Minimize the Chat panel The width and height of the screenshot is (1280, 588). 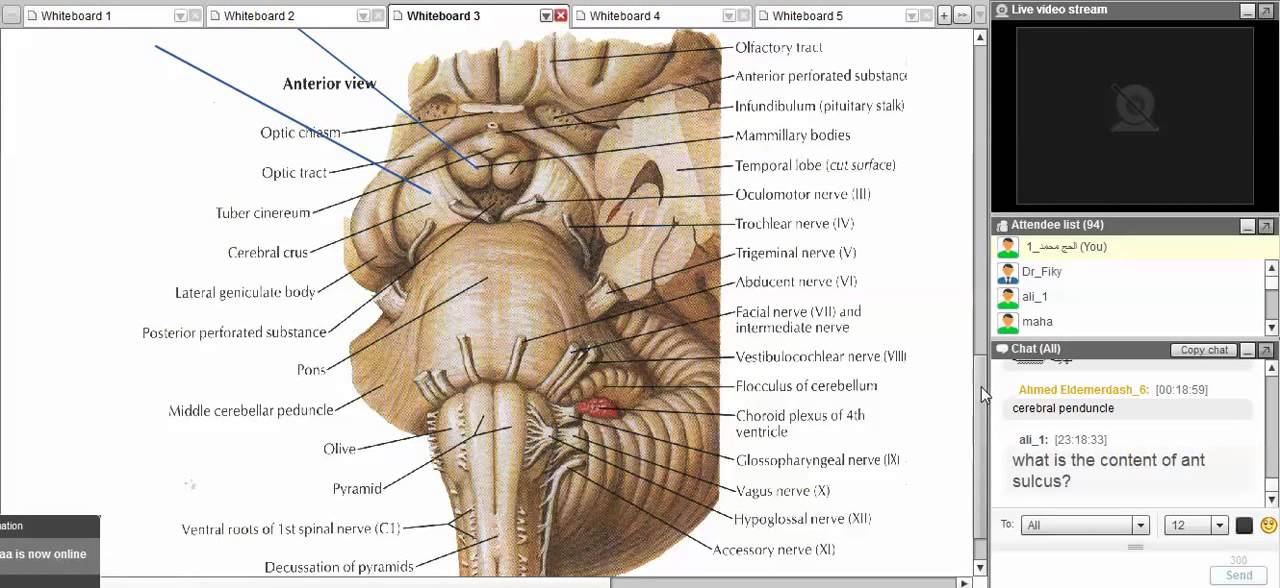[x=1248, y=351]
